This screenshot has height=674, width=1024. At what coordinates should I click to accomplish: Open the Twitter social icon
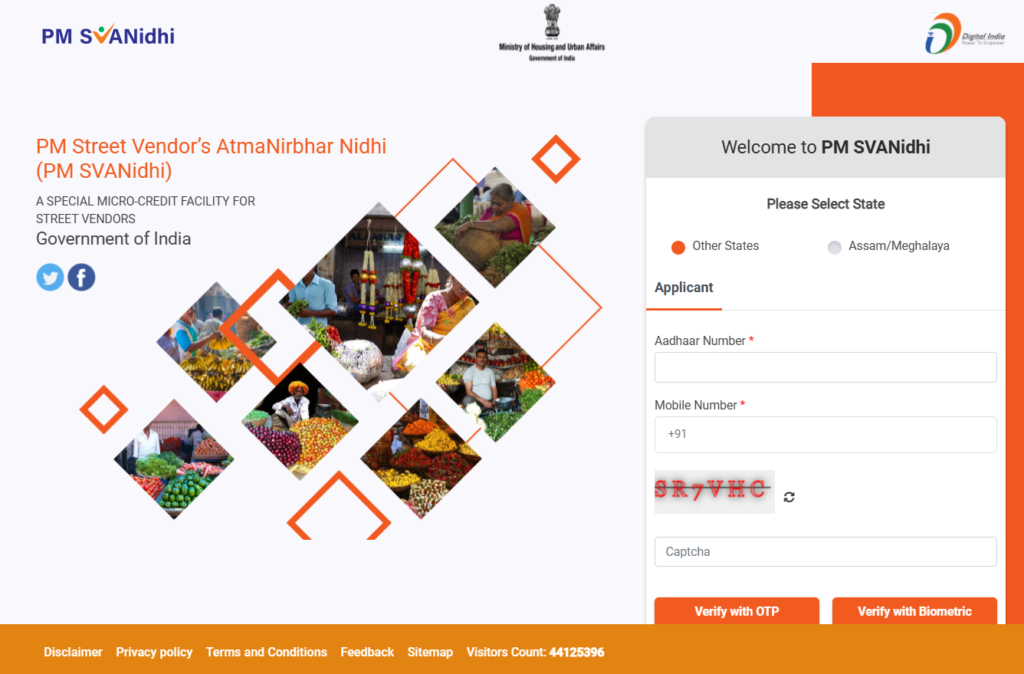click(50, 278)
